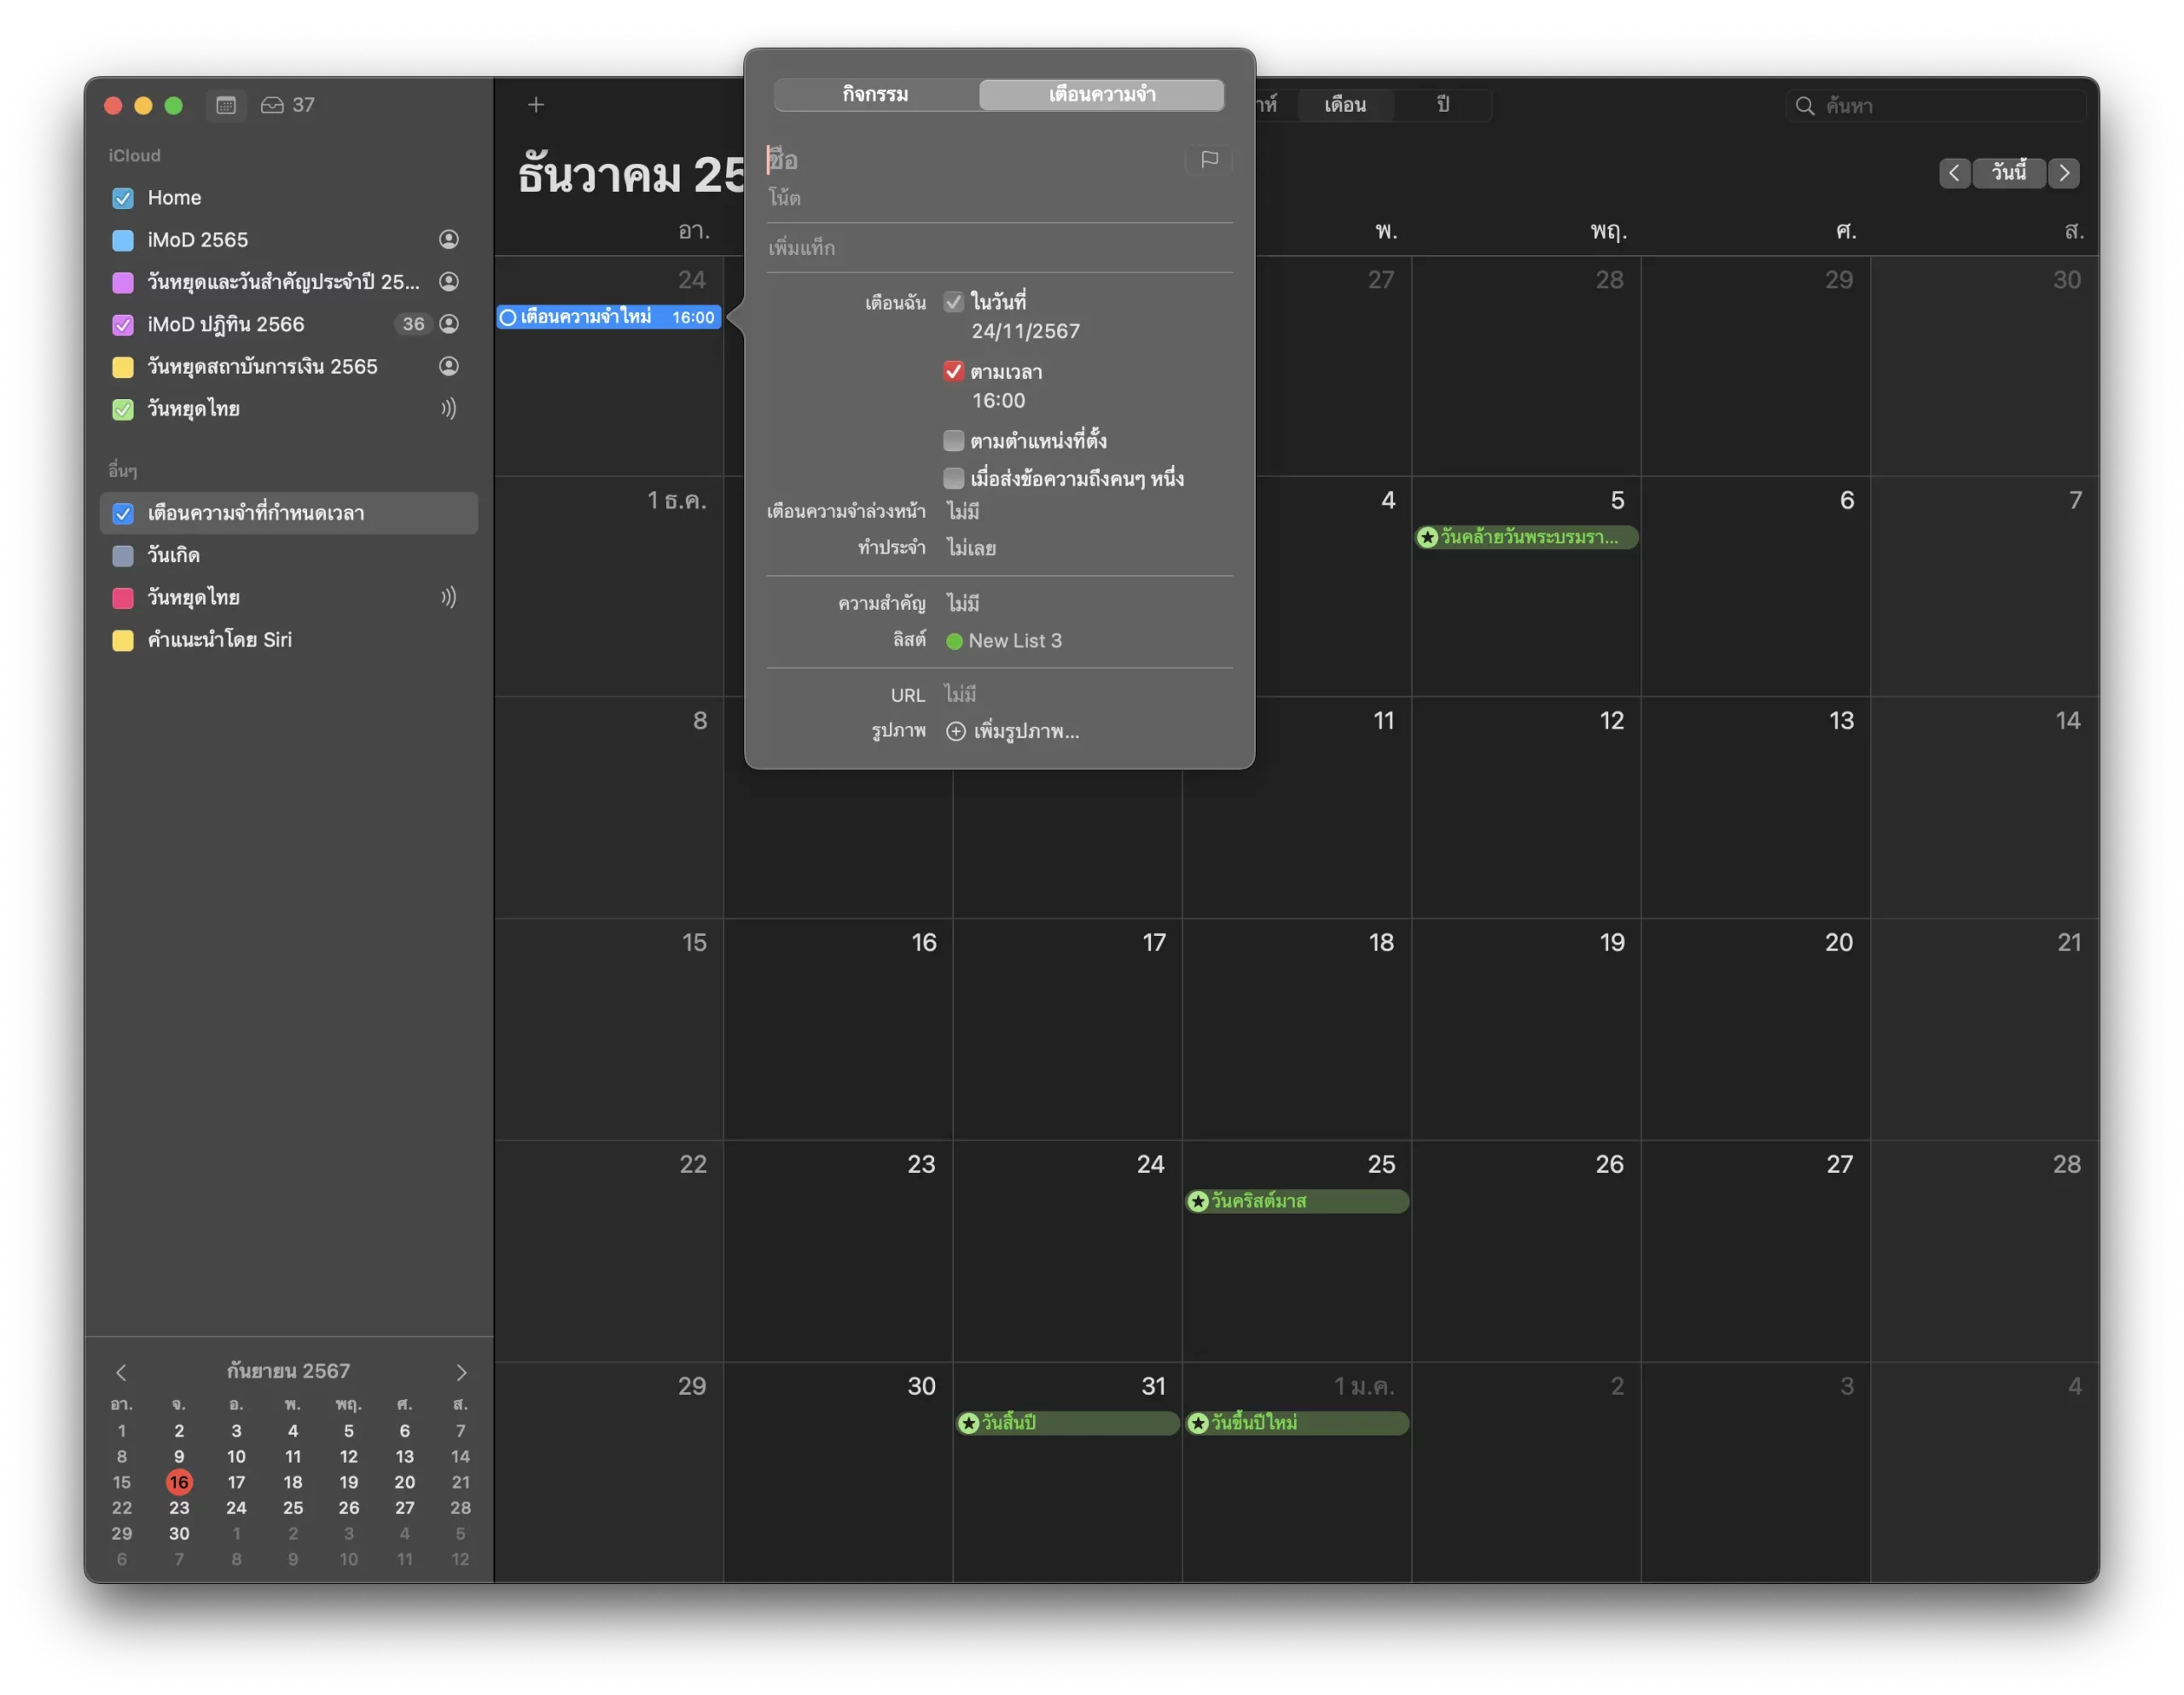Click the วันนี้ today button
The height and width of the screenshot is (1695, 2184).
click(x=2008, y=173)
